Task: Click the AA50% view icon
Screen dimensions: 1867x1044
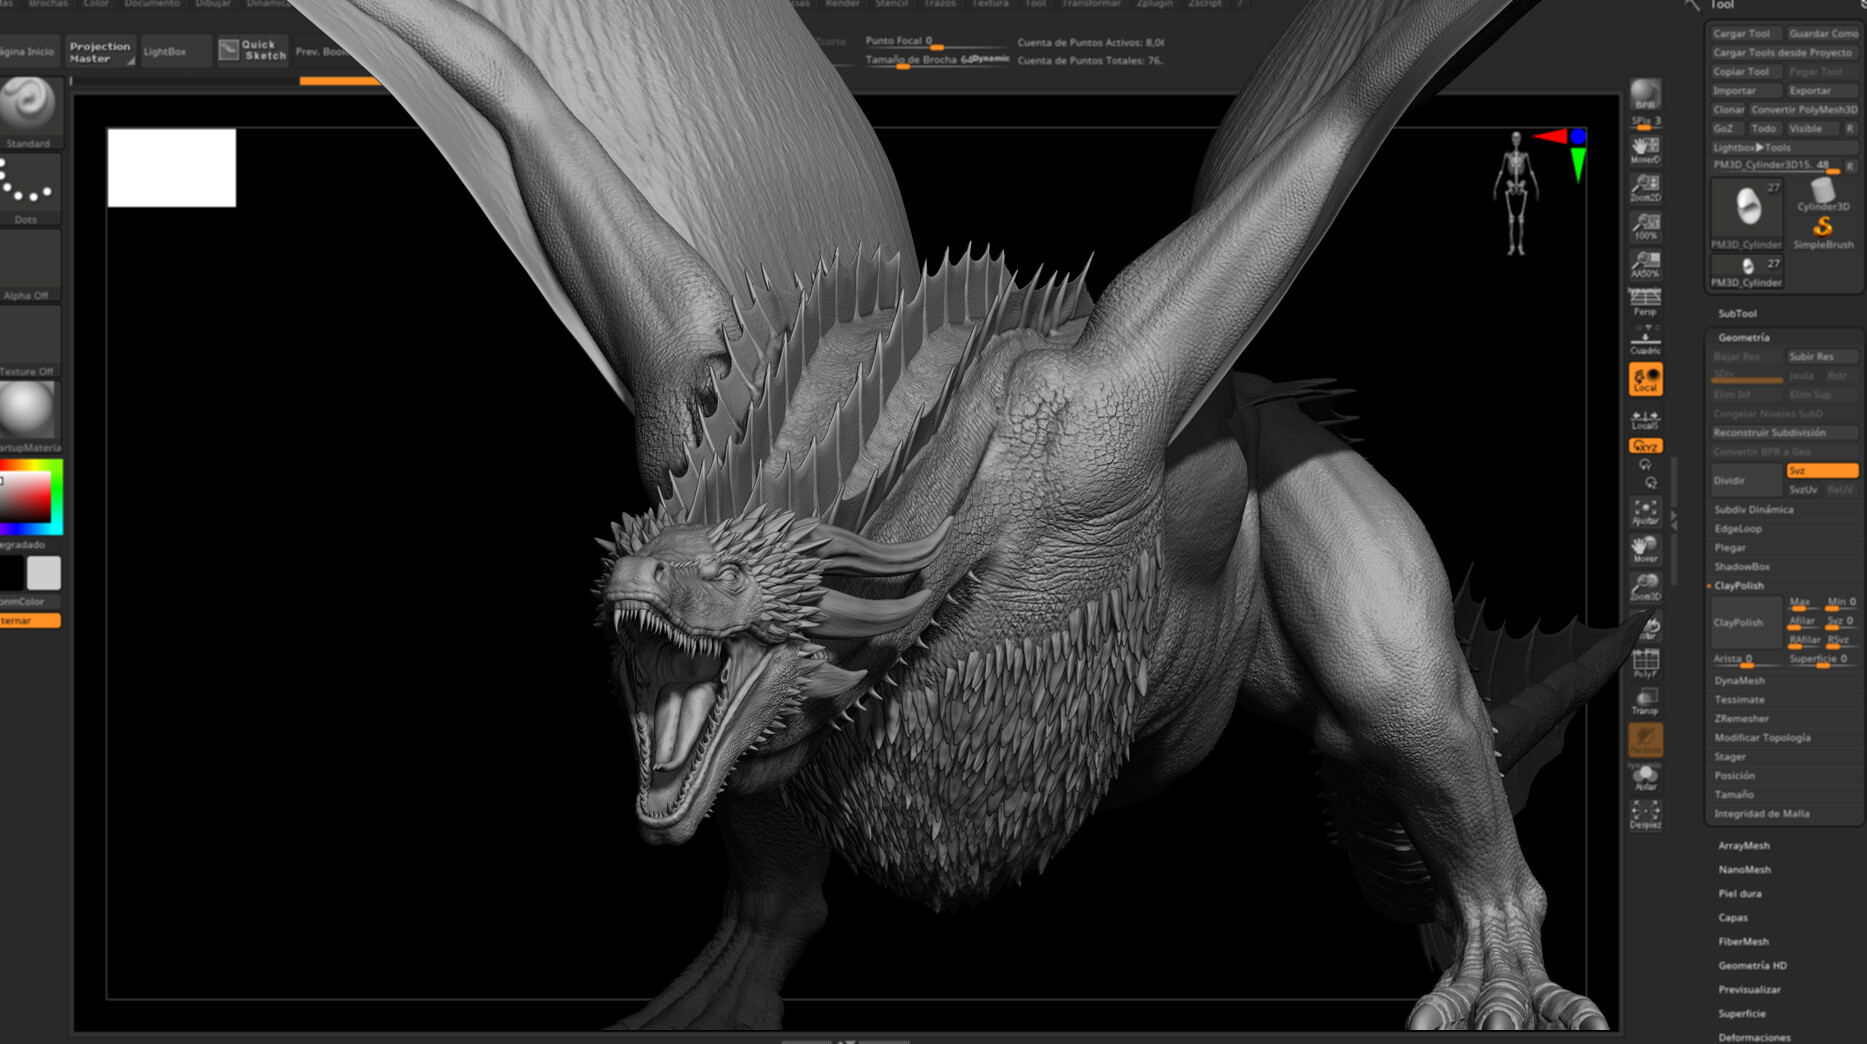Action: pyautogui.click(x=1645, y=262)
